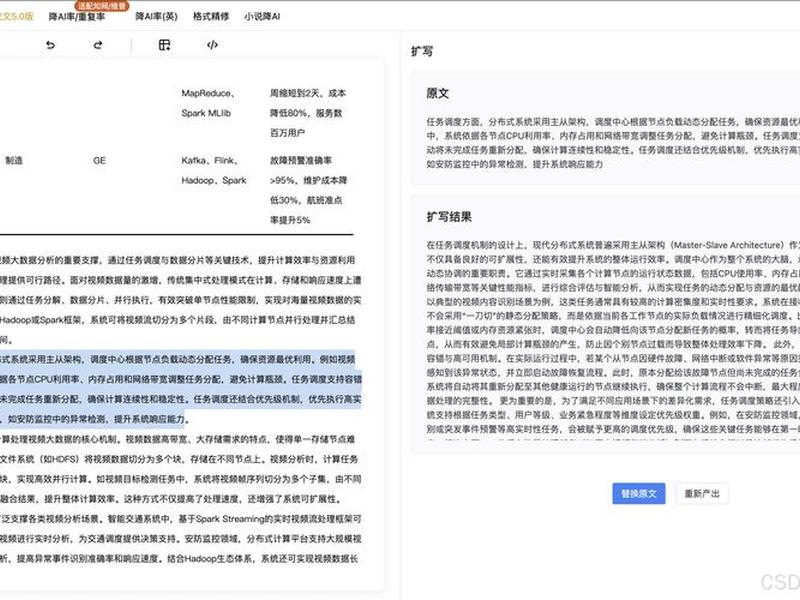This screenshot has width=800, height=600.
Task: Insert a table via the table icon
Action: point(164,45)
